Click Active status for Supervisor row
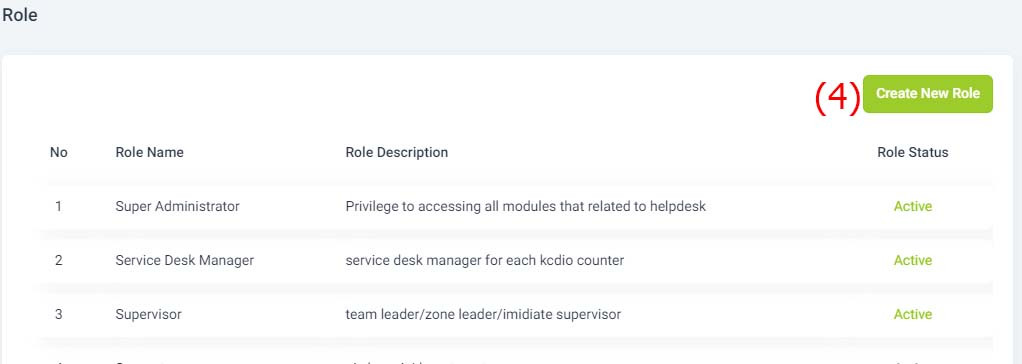1022x364 pixels. [x=912, y=314]
